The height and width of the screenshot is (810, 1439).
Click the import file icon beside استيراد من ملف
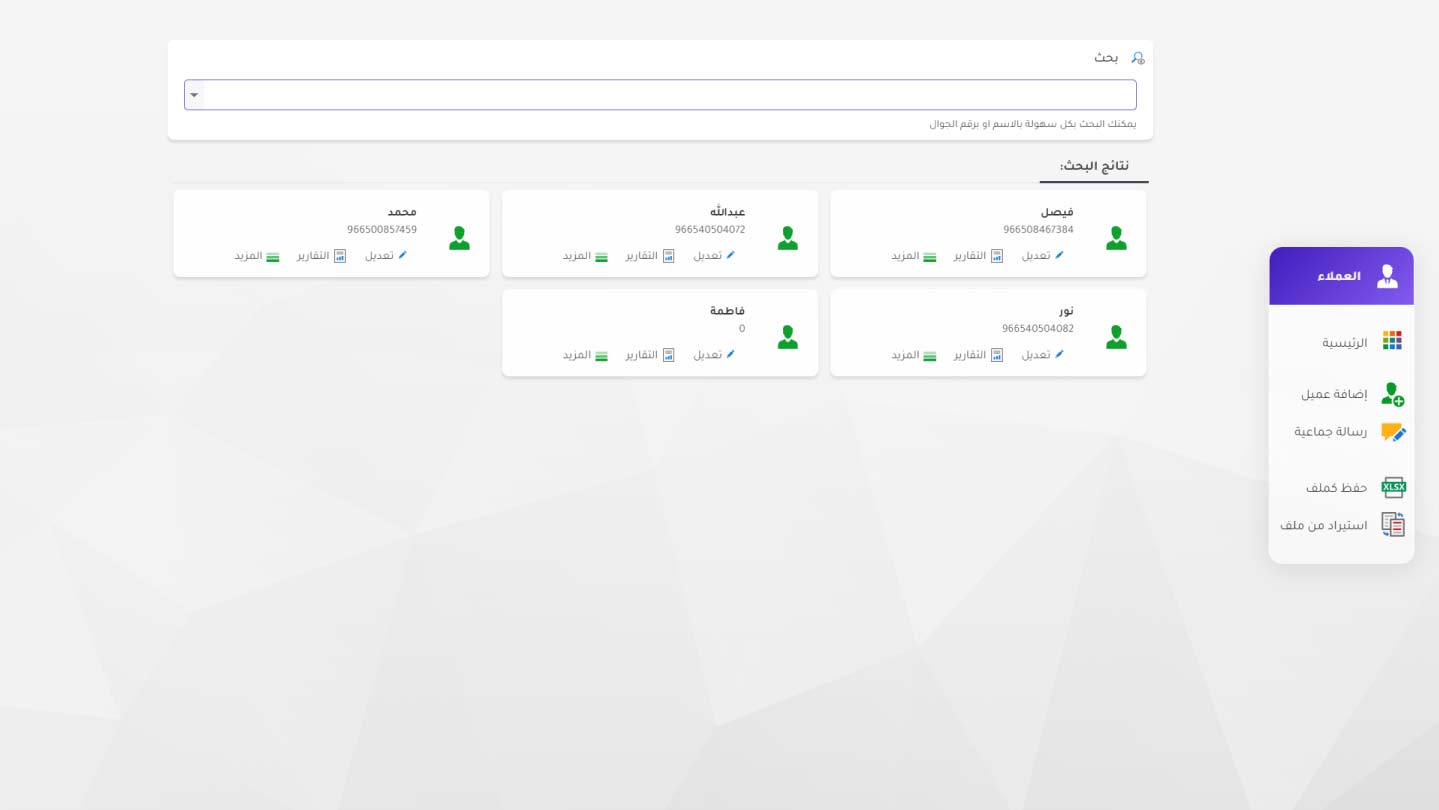coord(1394,524)
